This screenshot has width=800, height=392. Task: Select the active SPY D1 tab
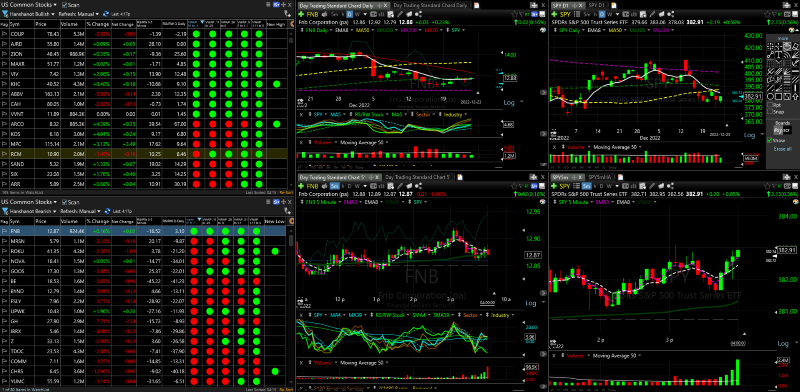click(x=568, y=5)
